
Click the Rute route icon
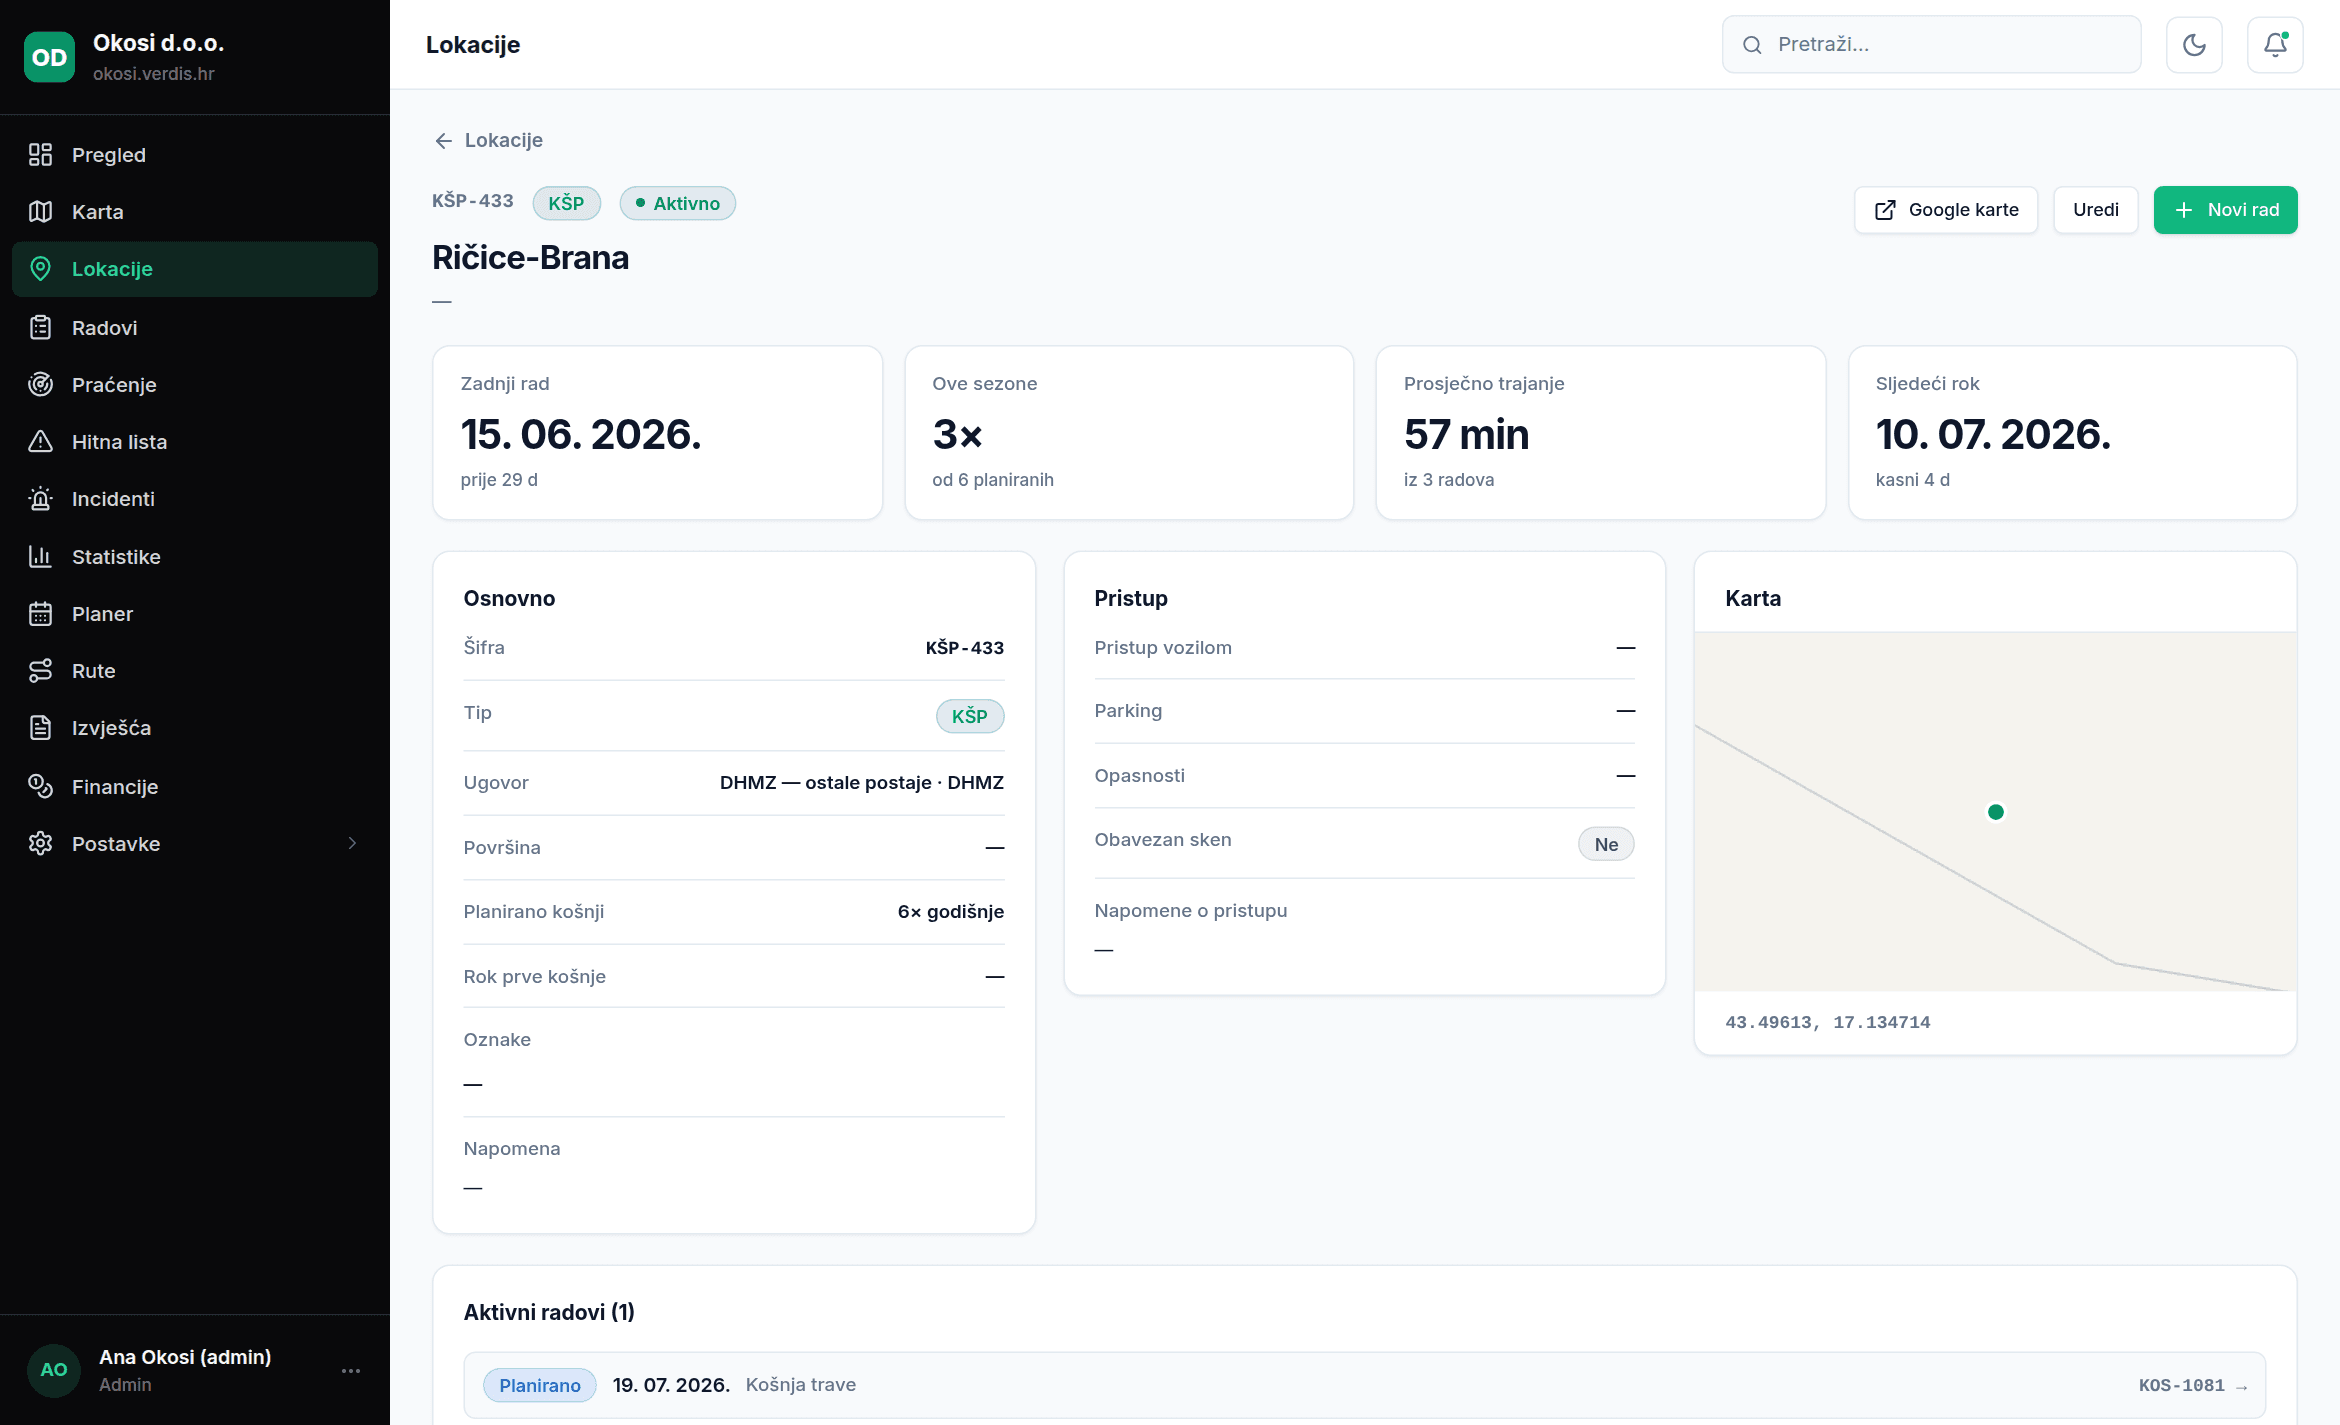40,671
